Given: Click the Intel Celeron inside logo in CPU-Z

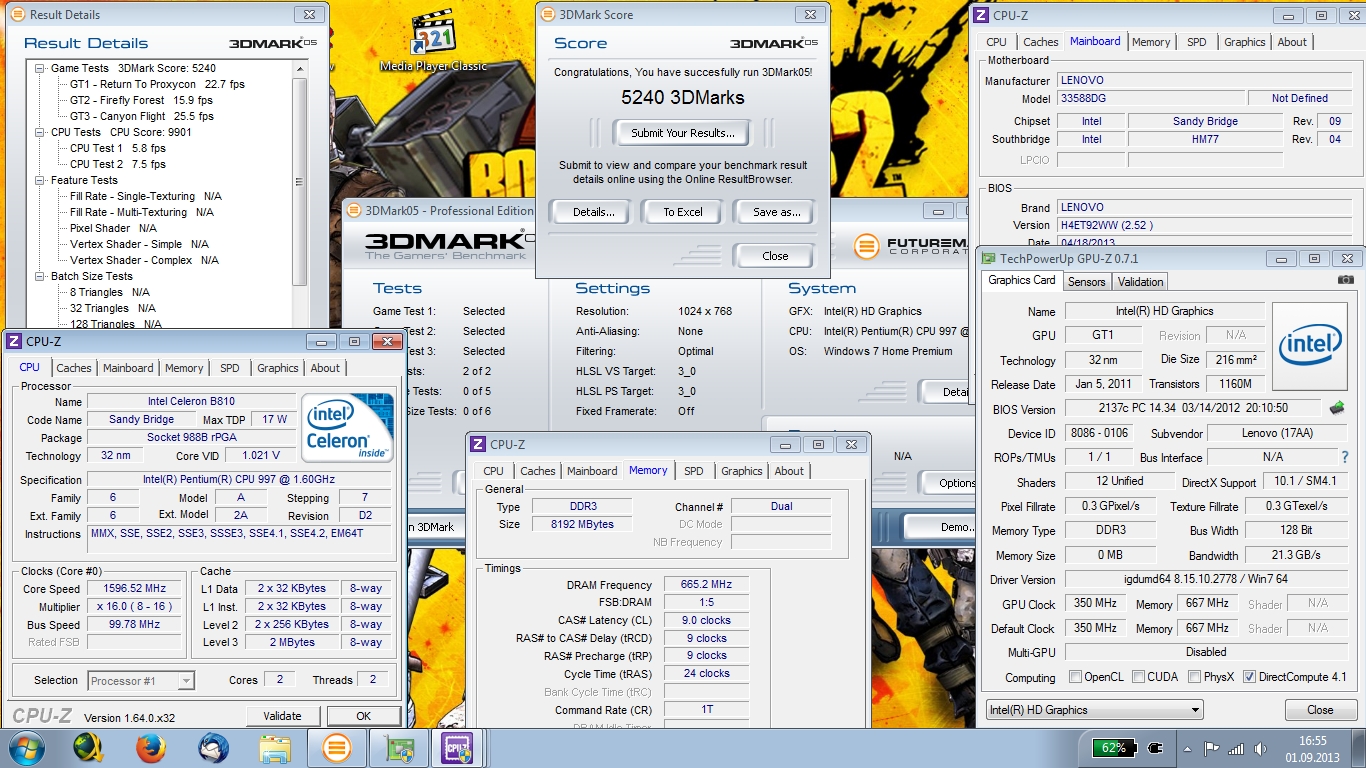Looking at the screenshot, I should point(349,427).
